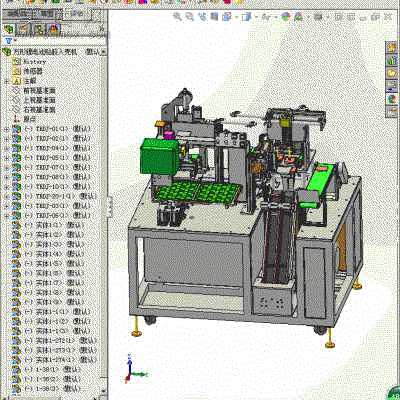Expand the TBDJ-20-1<1> subassembly
Image resolution: width=400 pixels, height=400 pixels.
pyautogui.click(x=6, y=197)
